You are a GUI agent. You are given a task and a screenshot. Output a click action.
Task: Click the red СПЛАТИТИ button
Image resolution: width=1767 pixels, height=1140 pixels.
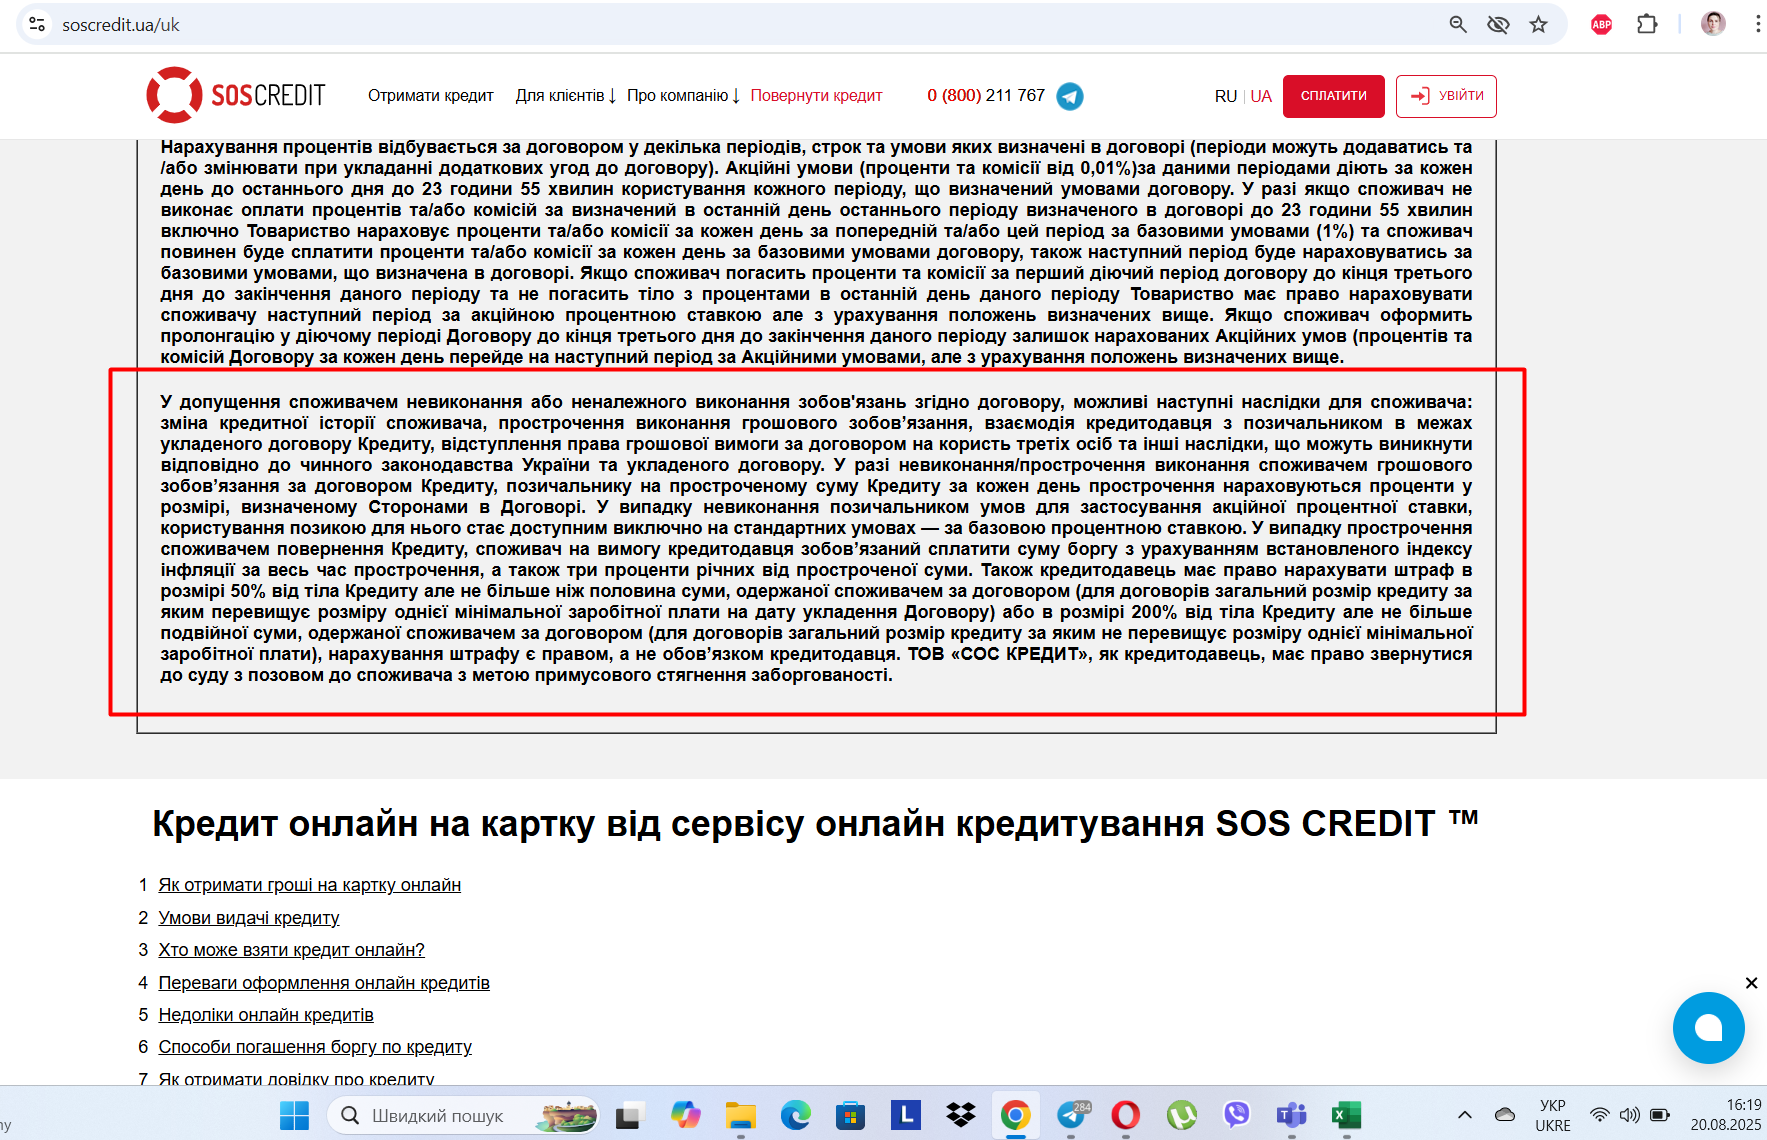1334,96
